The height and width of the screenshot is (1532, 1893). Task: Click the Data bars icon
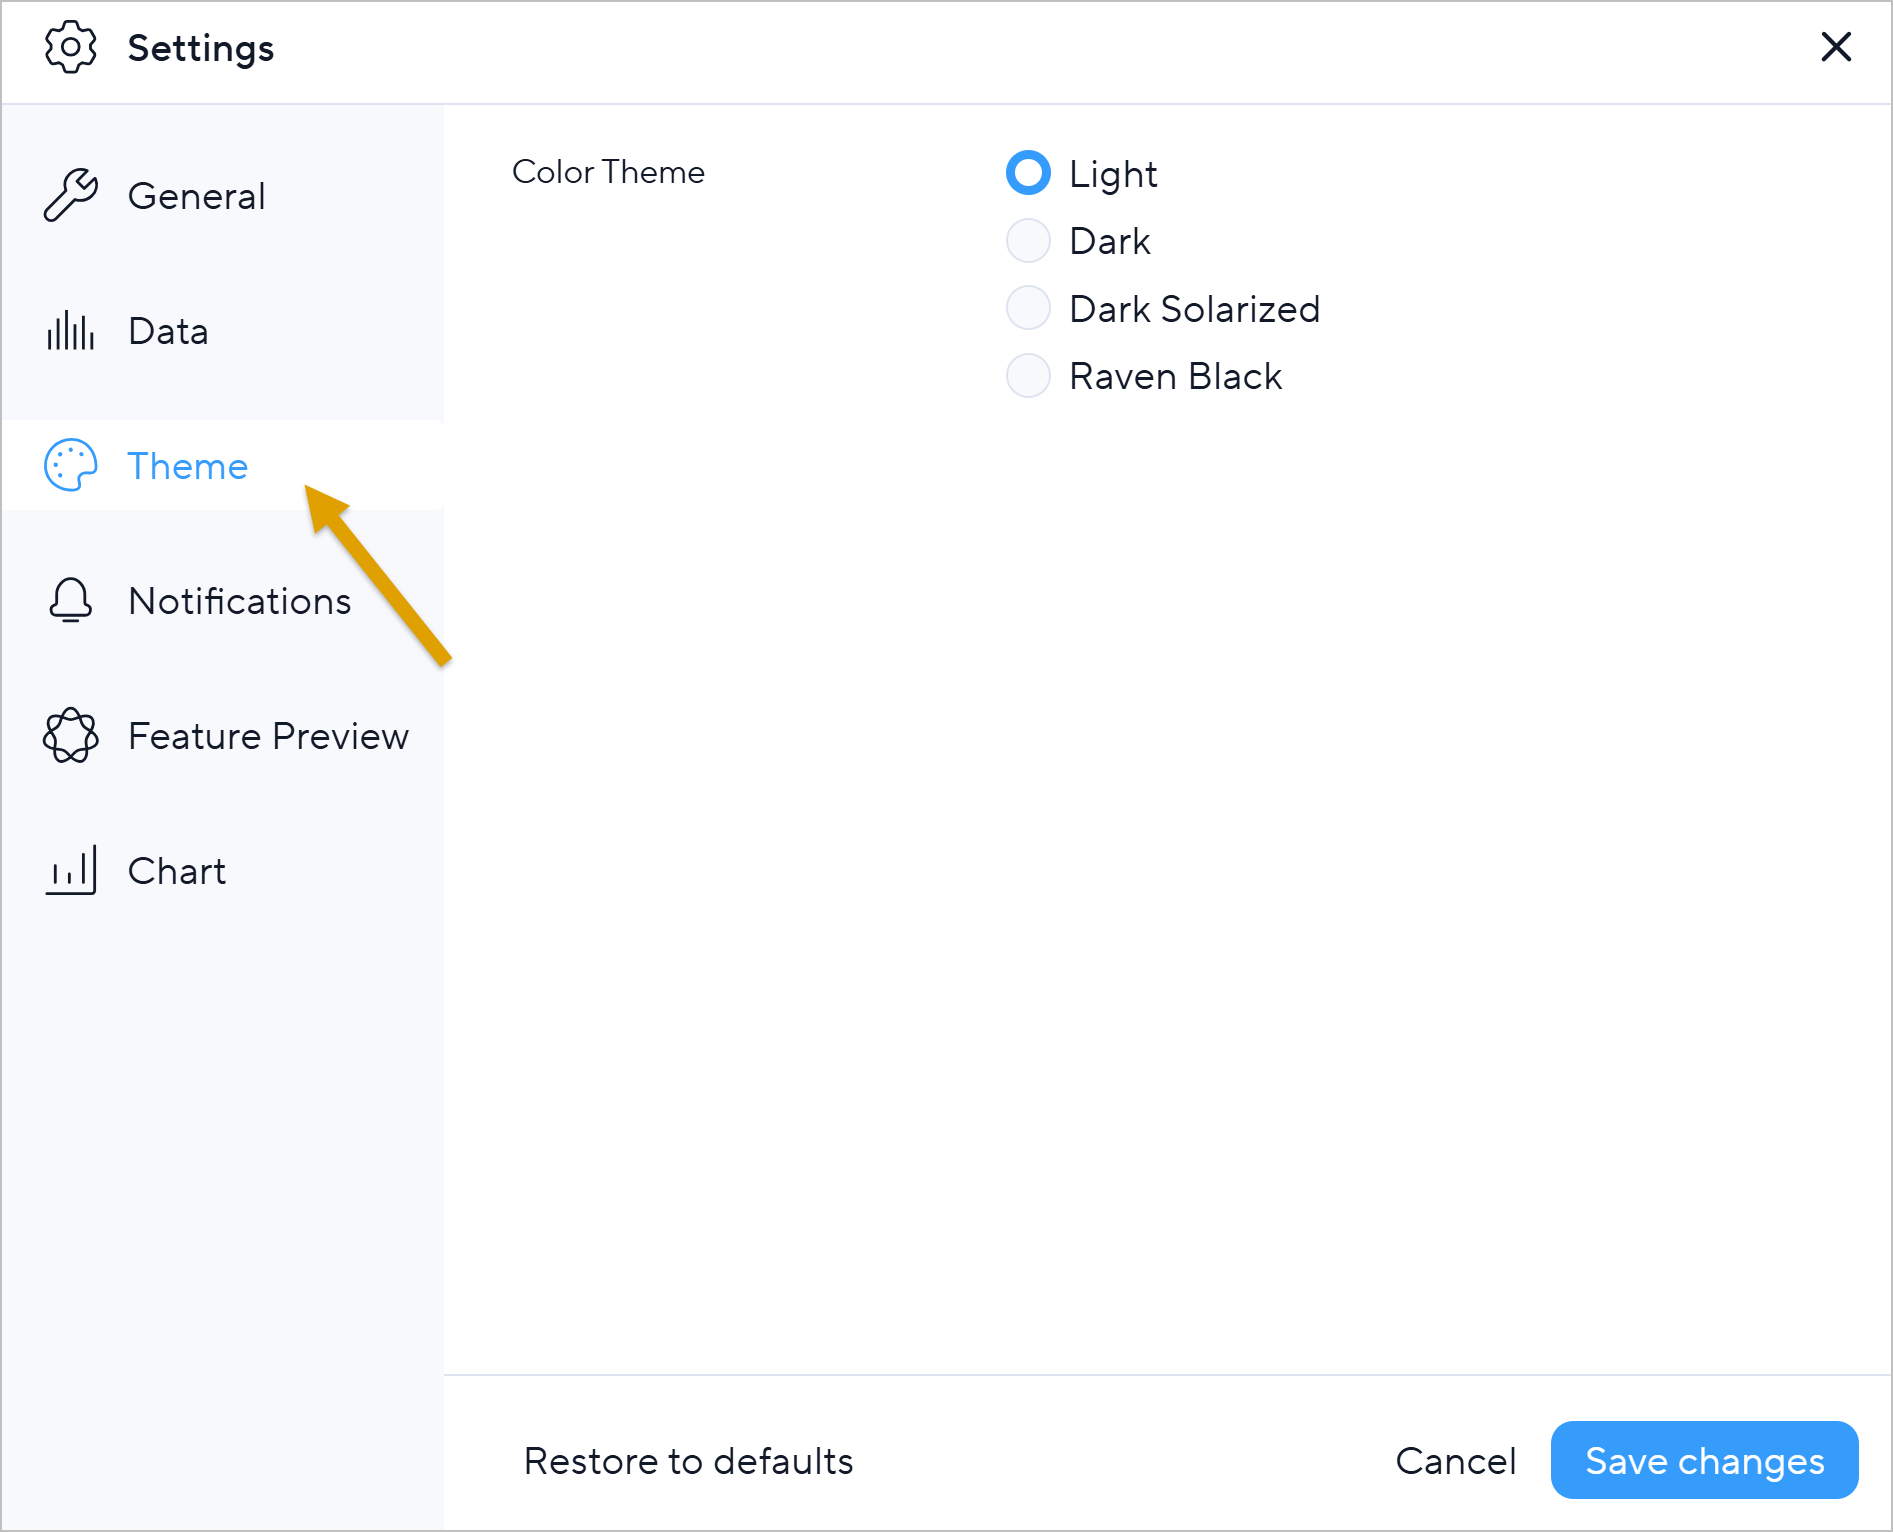(x=70, y=331)
